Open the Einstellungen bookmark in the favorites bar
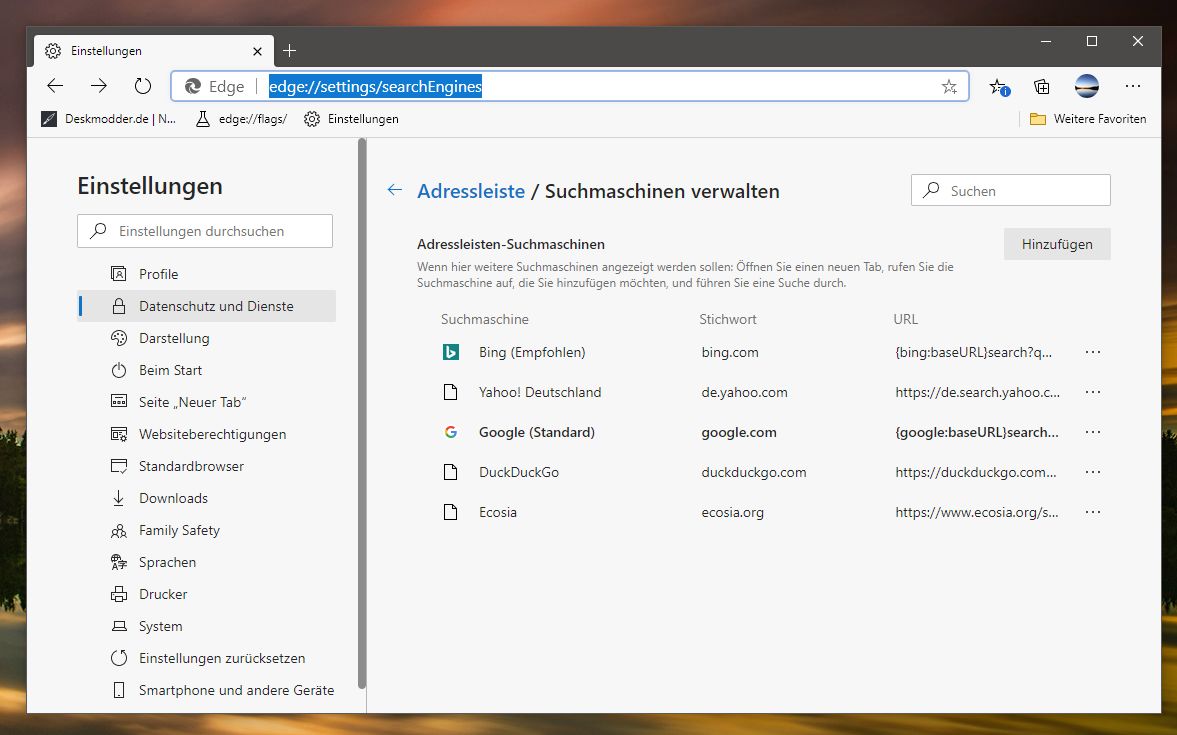The height and width of the screenshot is (735, 1177). [x=351, y=119]
